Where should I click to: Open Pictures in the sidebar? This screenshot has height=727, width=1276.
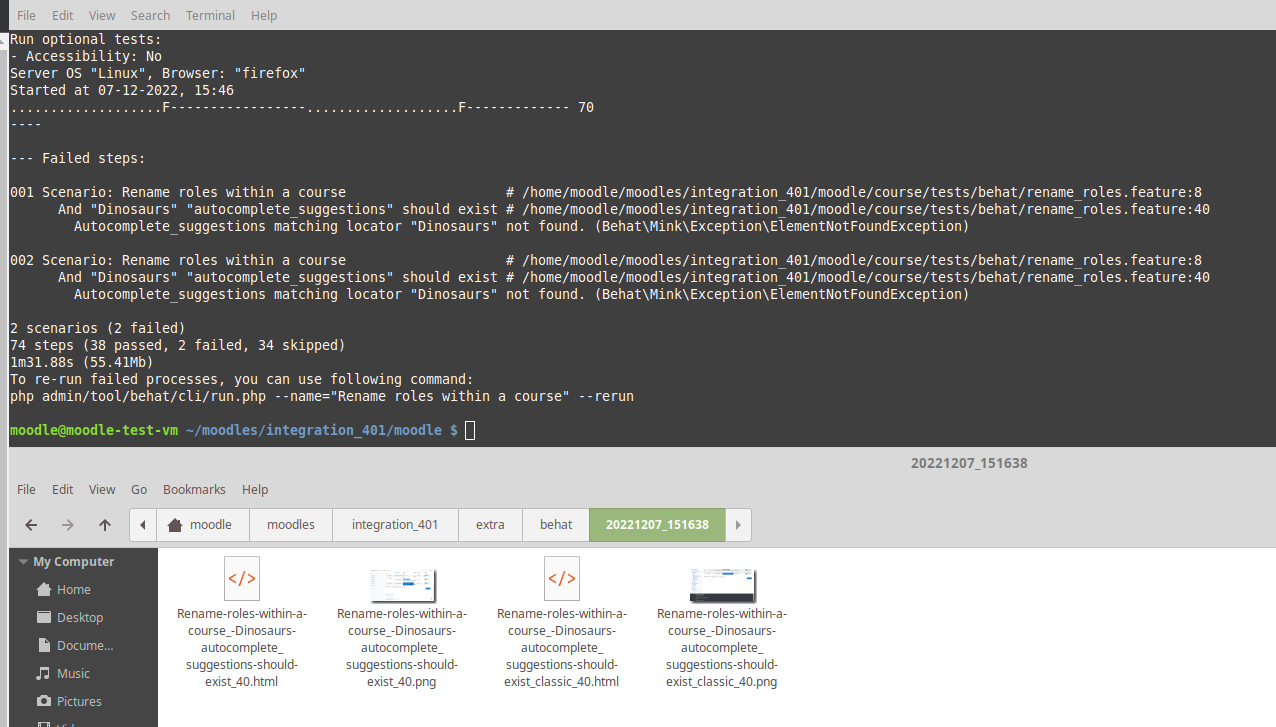[79, 702]
